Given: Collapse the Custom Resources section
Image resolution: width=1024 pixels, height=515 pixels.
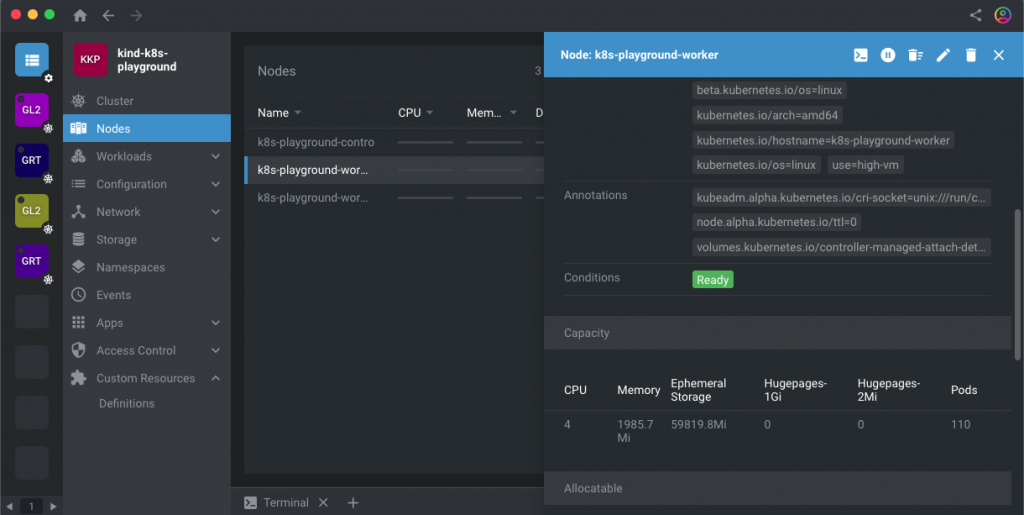Looking at the screenshot, I should (215, 378).
